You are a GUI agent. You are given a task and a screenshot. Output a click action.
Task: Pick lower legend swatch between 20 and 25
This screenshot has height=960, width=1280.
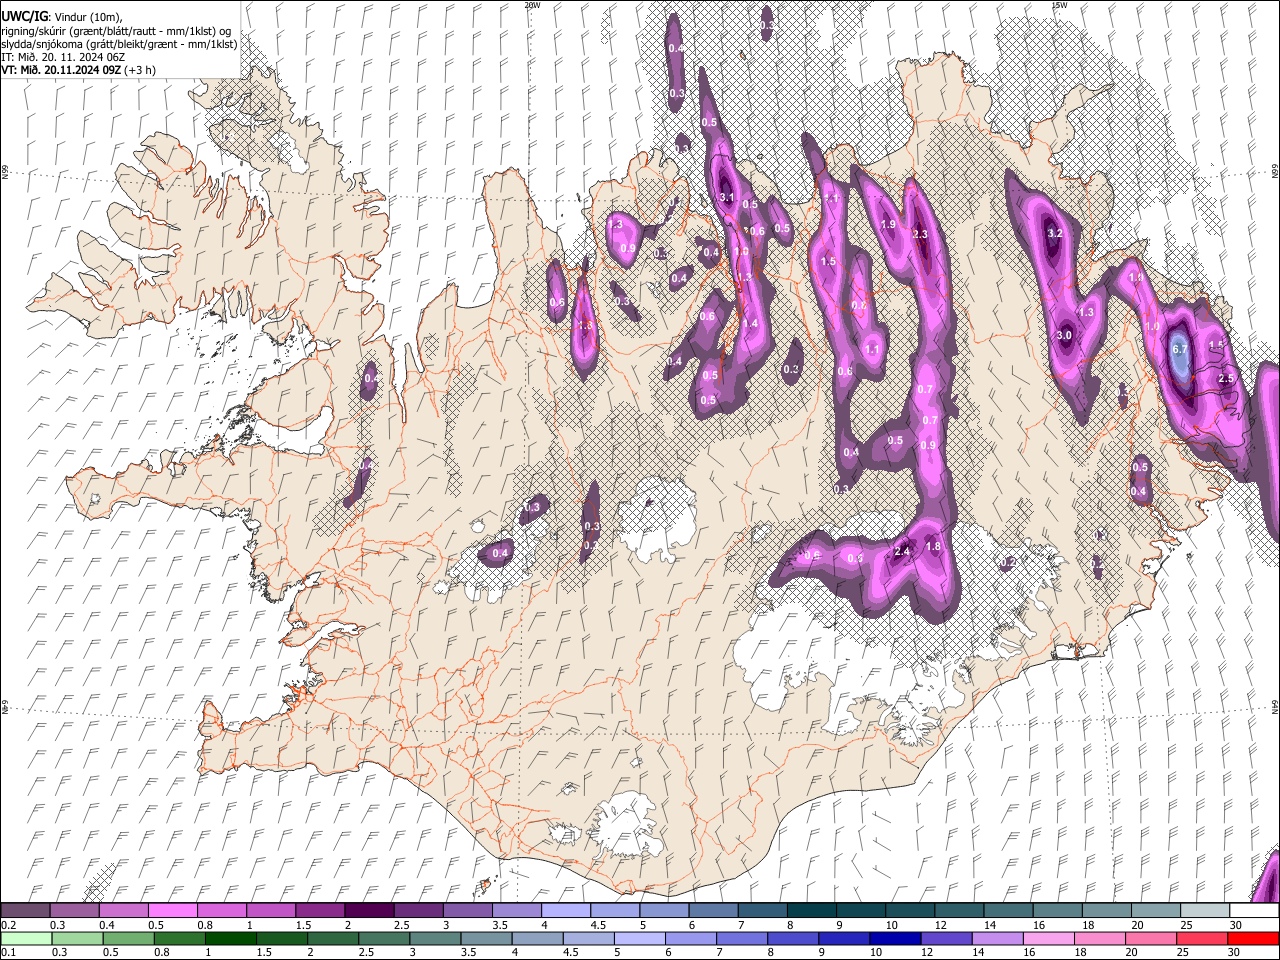click(1152, 939)
